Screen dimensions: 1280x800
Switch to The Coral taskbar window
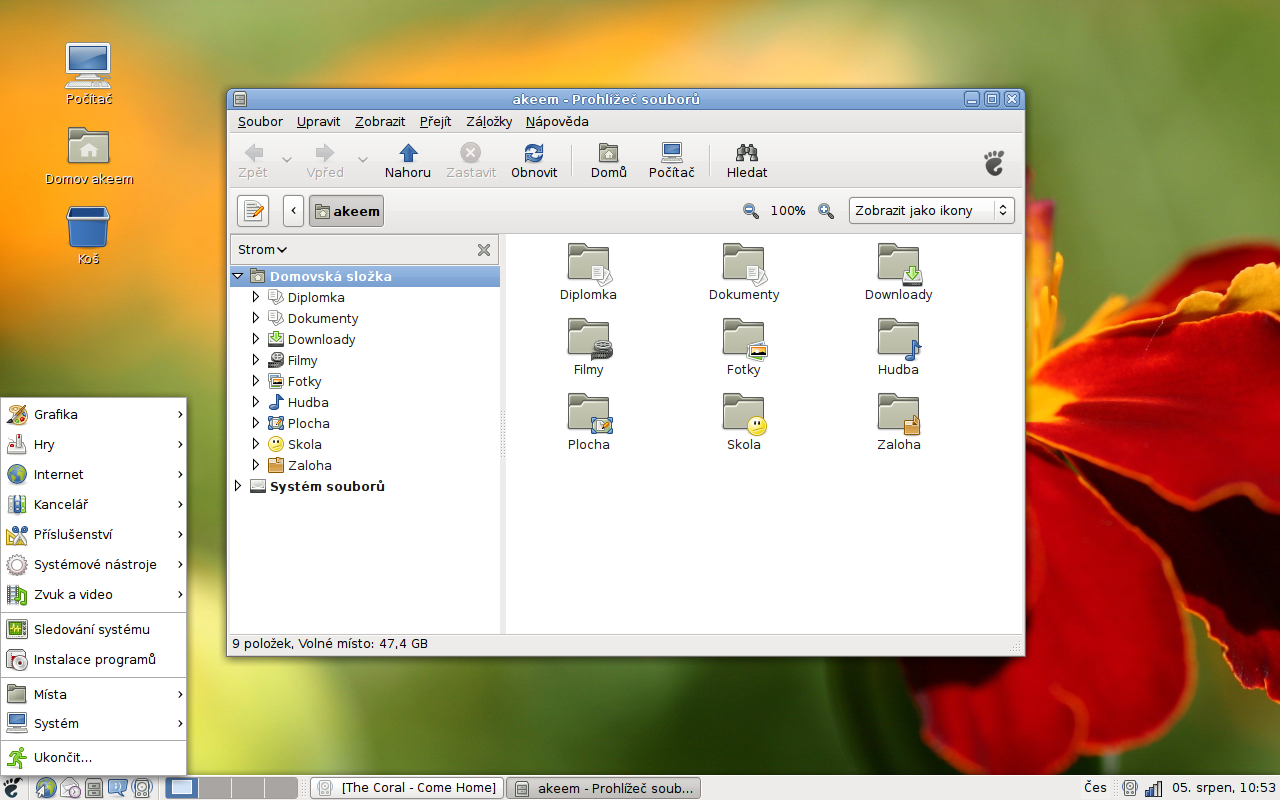[407, 788]
